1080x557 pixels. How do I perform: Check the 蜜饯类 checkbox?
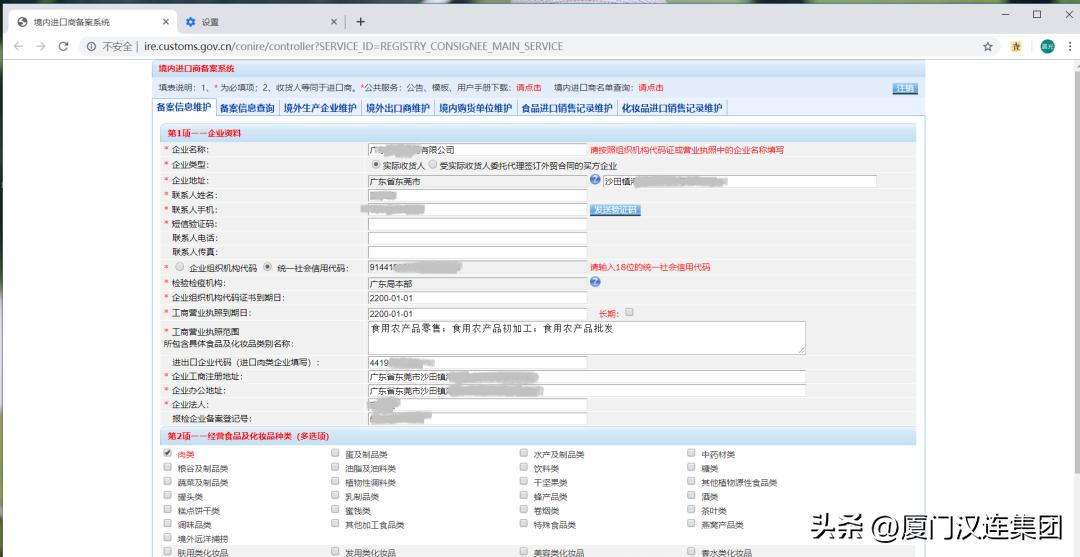point(335,510)
